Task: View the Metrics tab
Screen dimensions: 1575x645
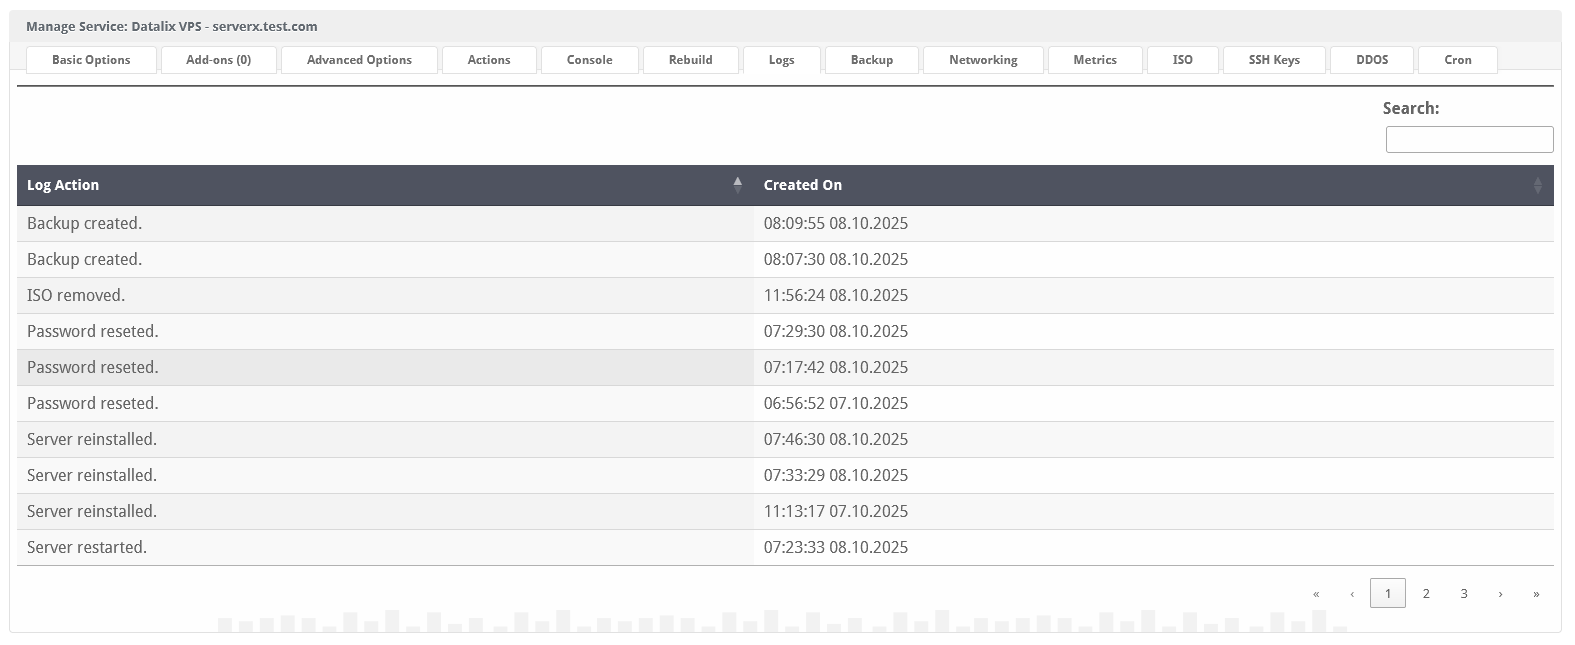Action: [x=1094, y=60]
